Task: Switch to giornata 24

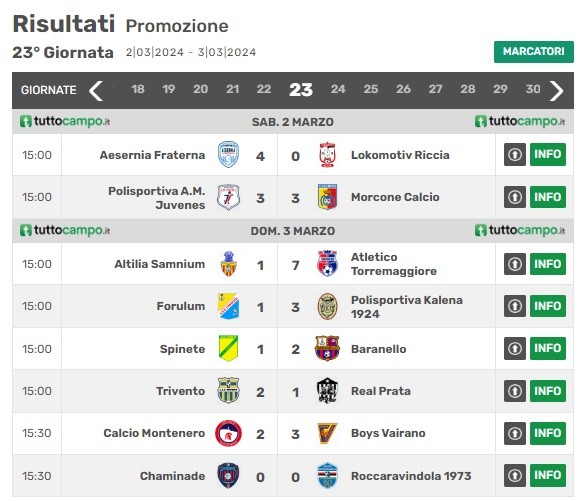Action: click(x=338, y=89)
